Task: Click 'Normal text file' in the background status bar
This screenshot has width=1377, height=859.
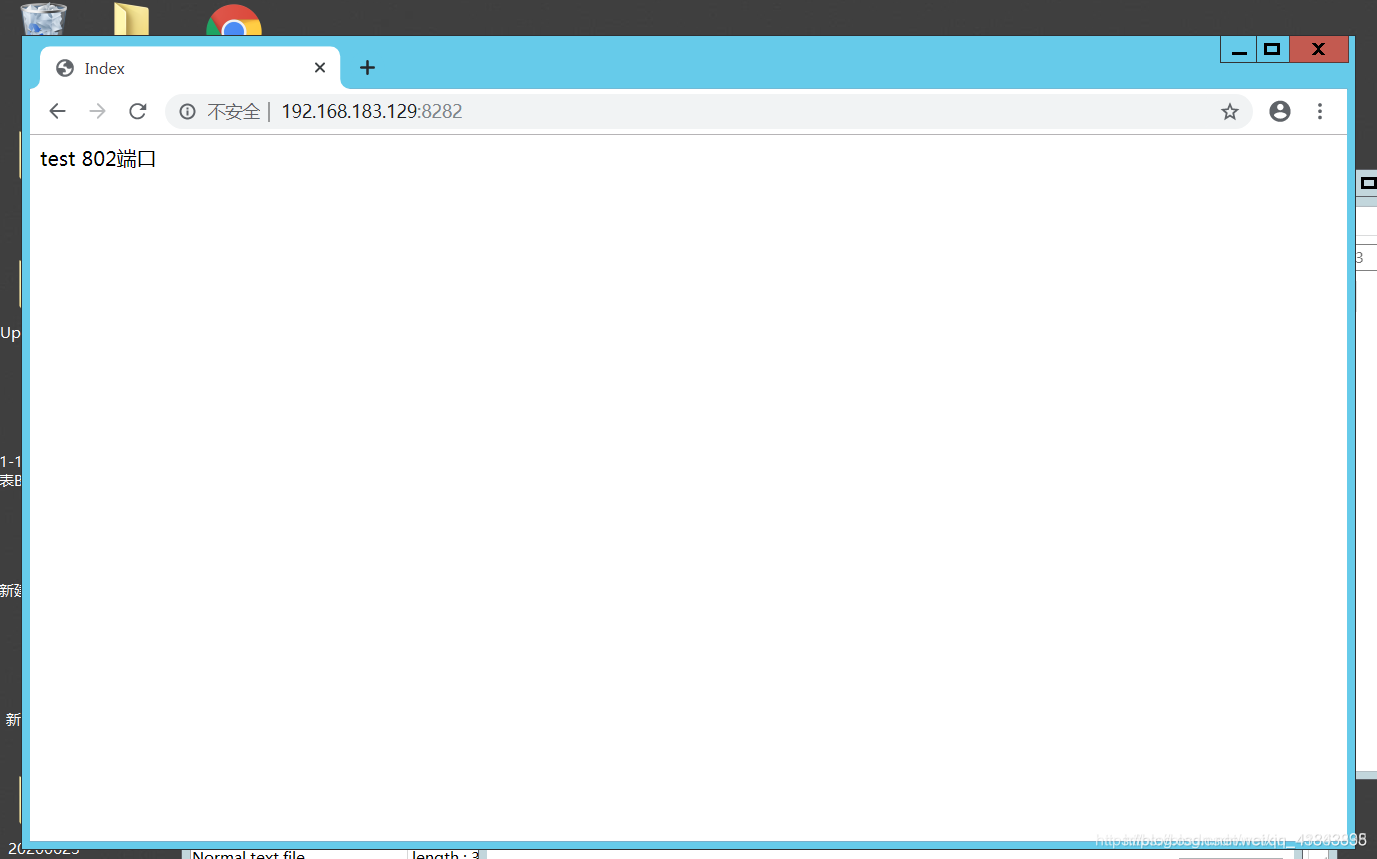Action: click(248, 854)
